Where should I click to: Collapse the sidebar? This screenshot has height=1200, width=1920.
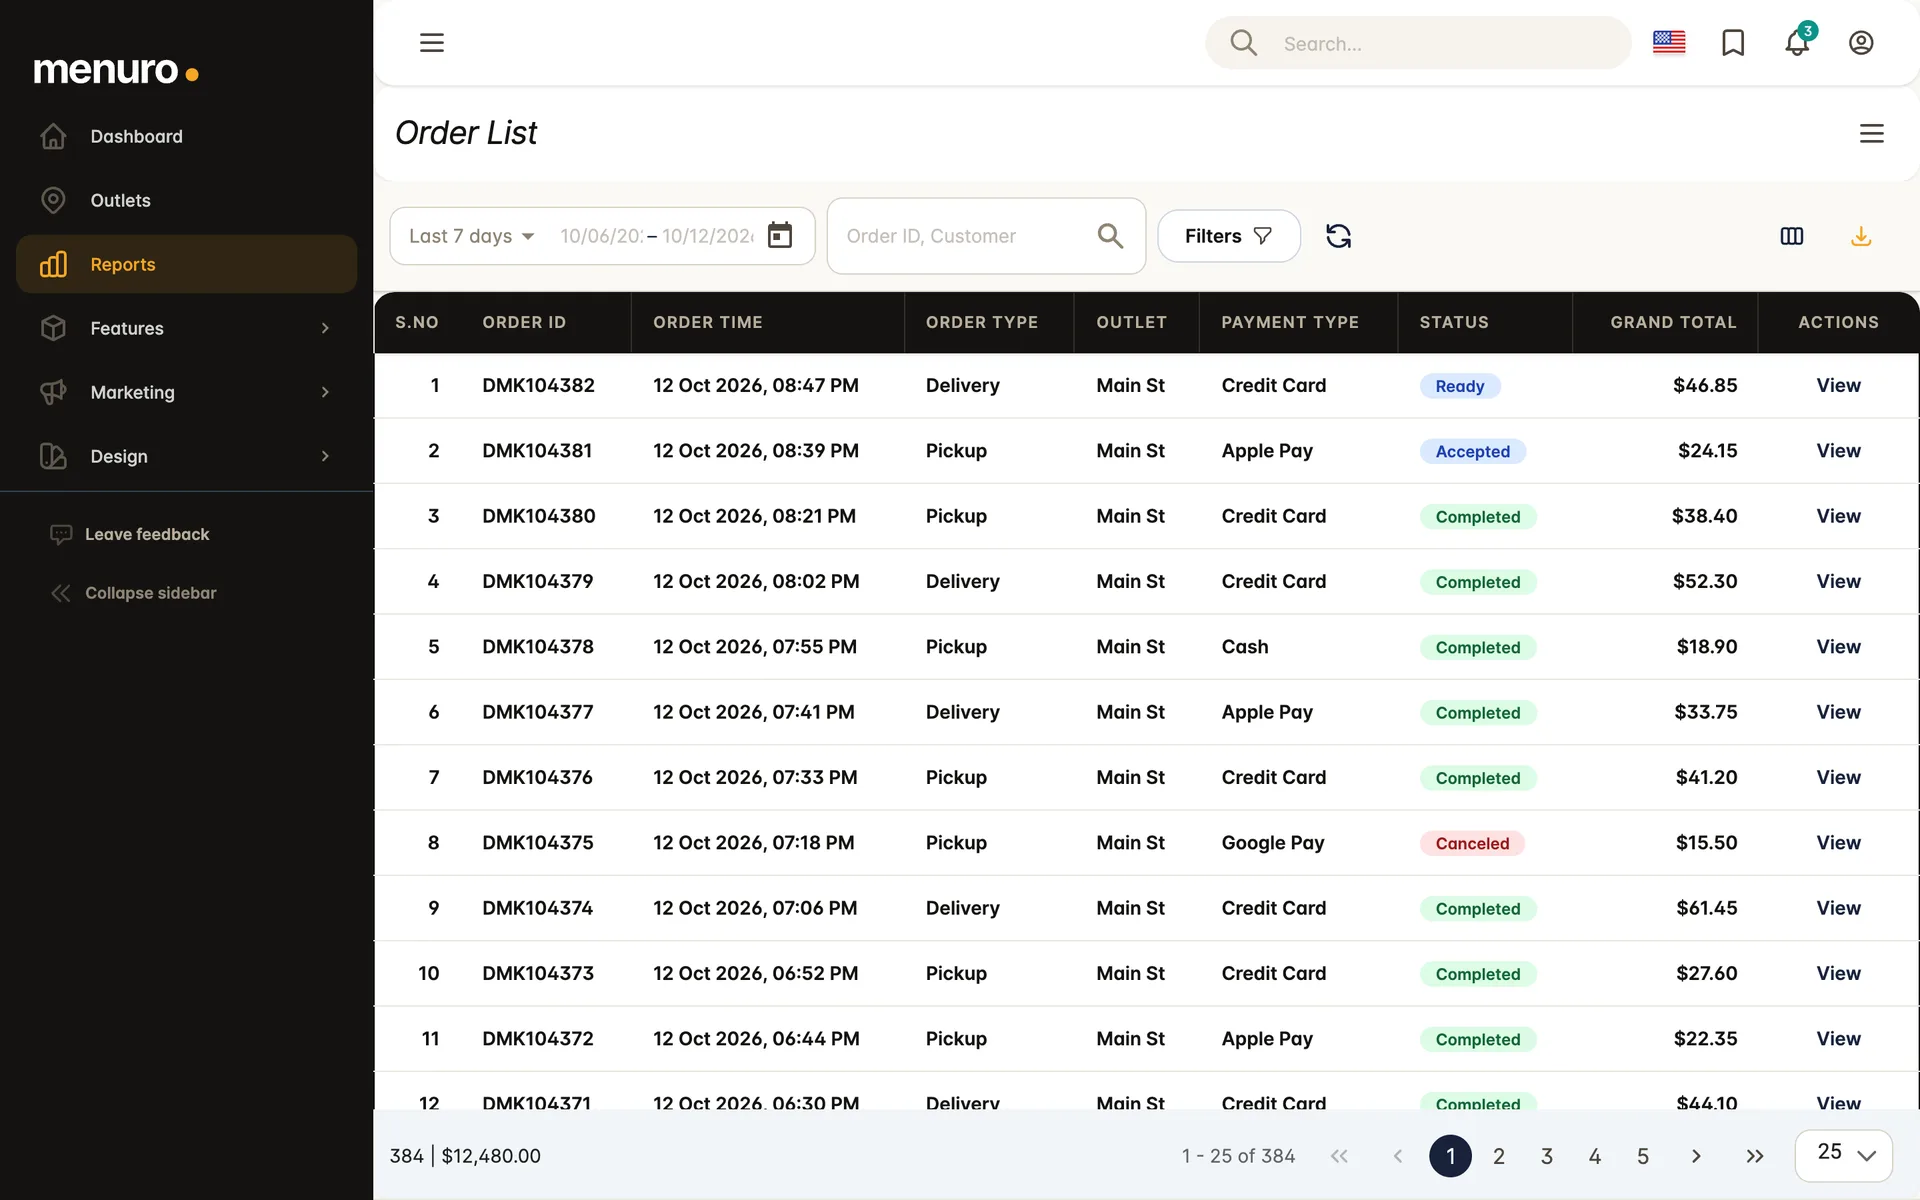(133, 593)
